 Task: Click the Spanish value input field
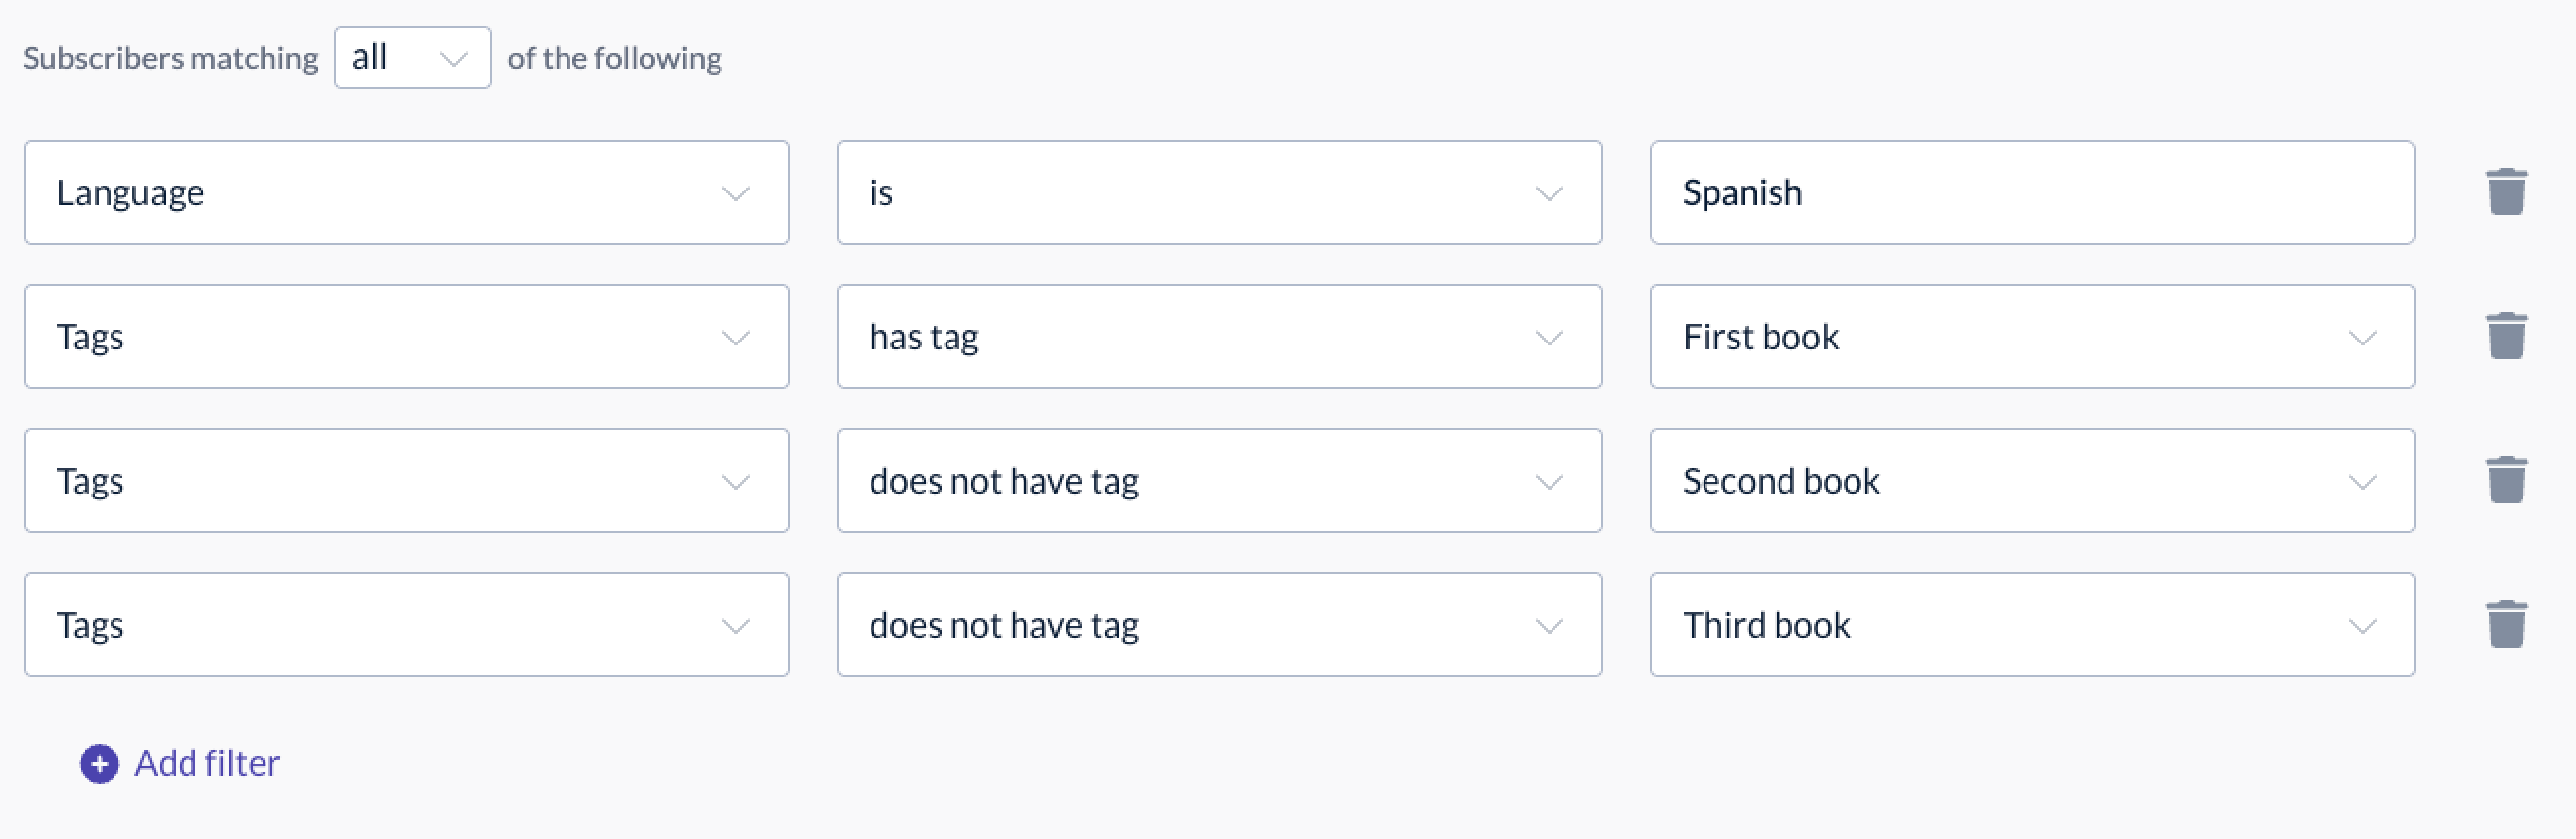(2032, 192)
